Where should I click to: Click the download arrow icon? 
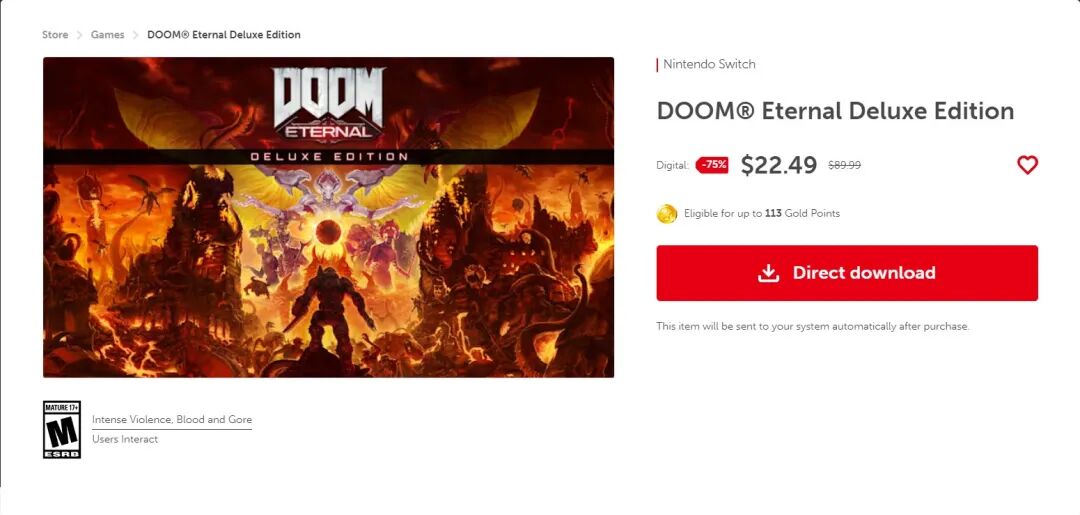tap(768, 273)
